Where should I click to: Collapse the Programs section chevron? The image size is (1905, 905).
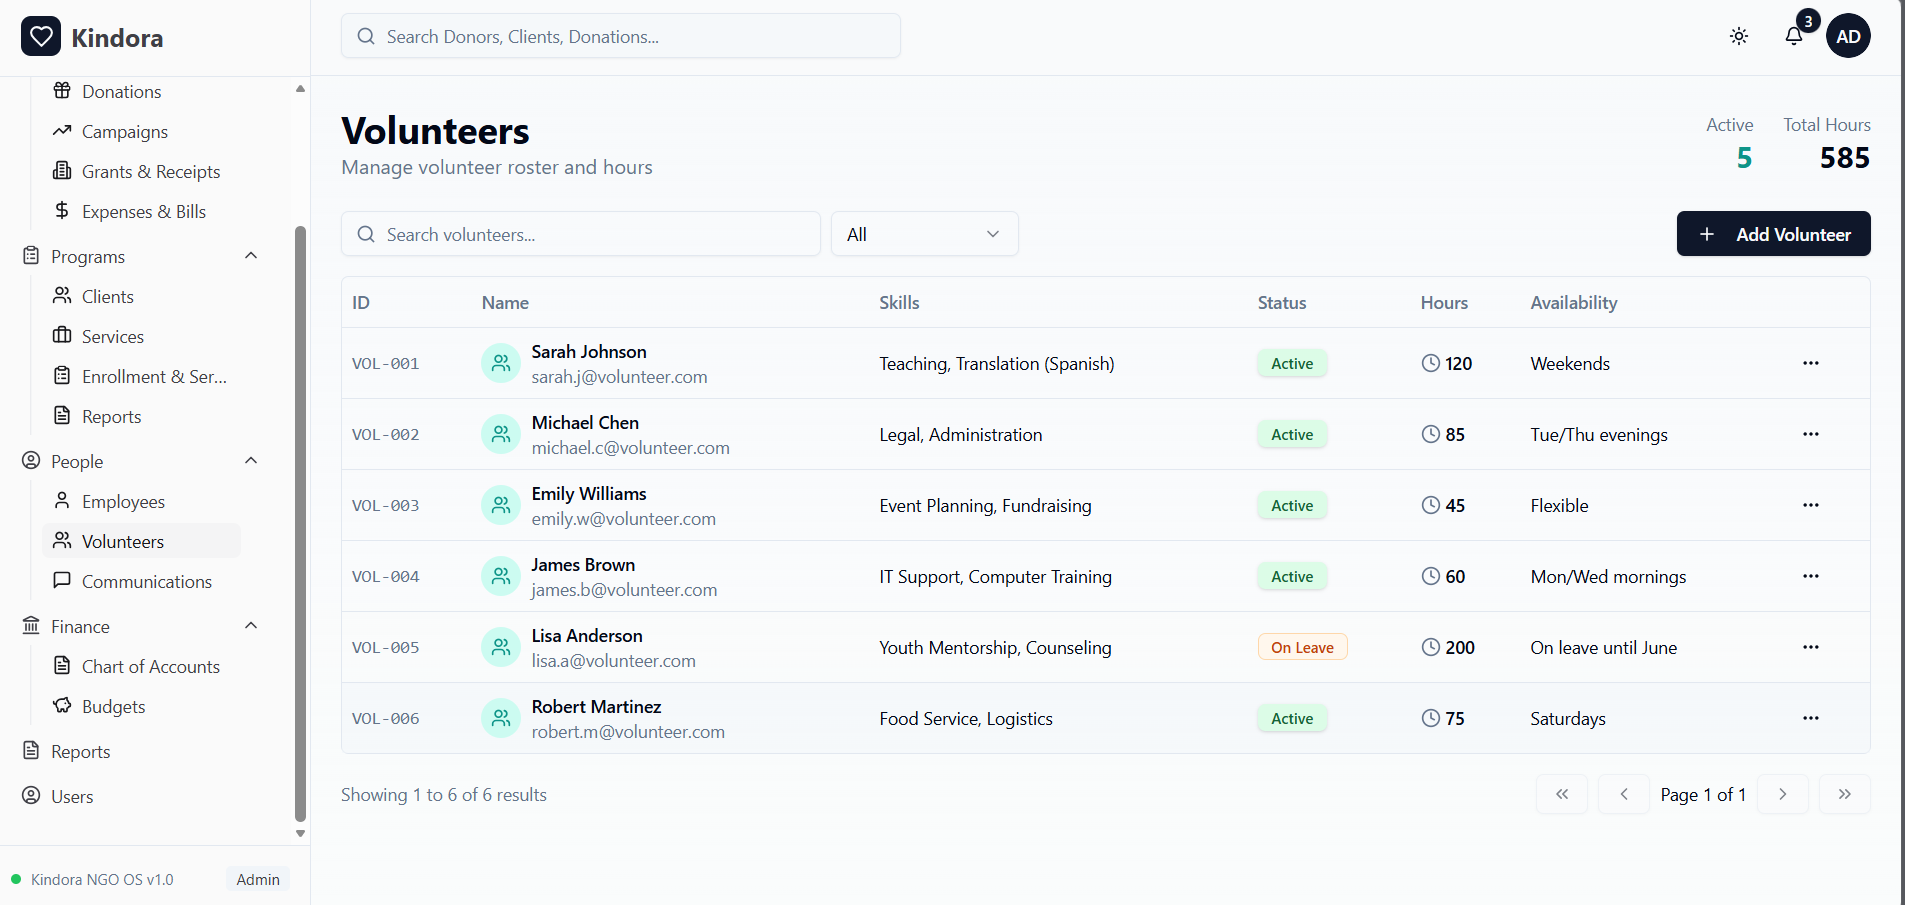251,256
